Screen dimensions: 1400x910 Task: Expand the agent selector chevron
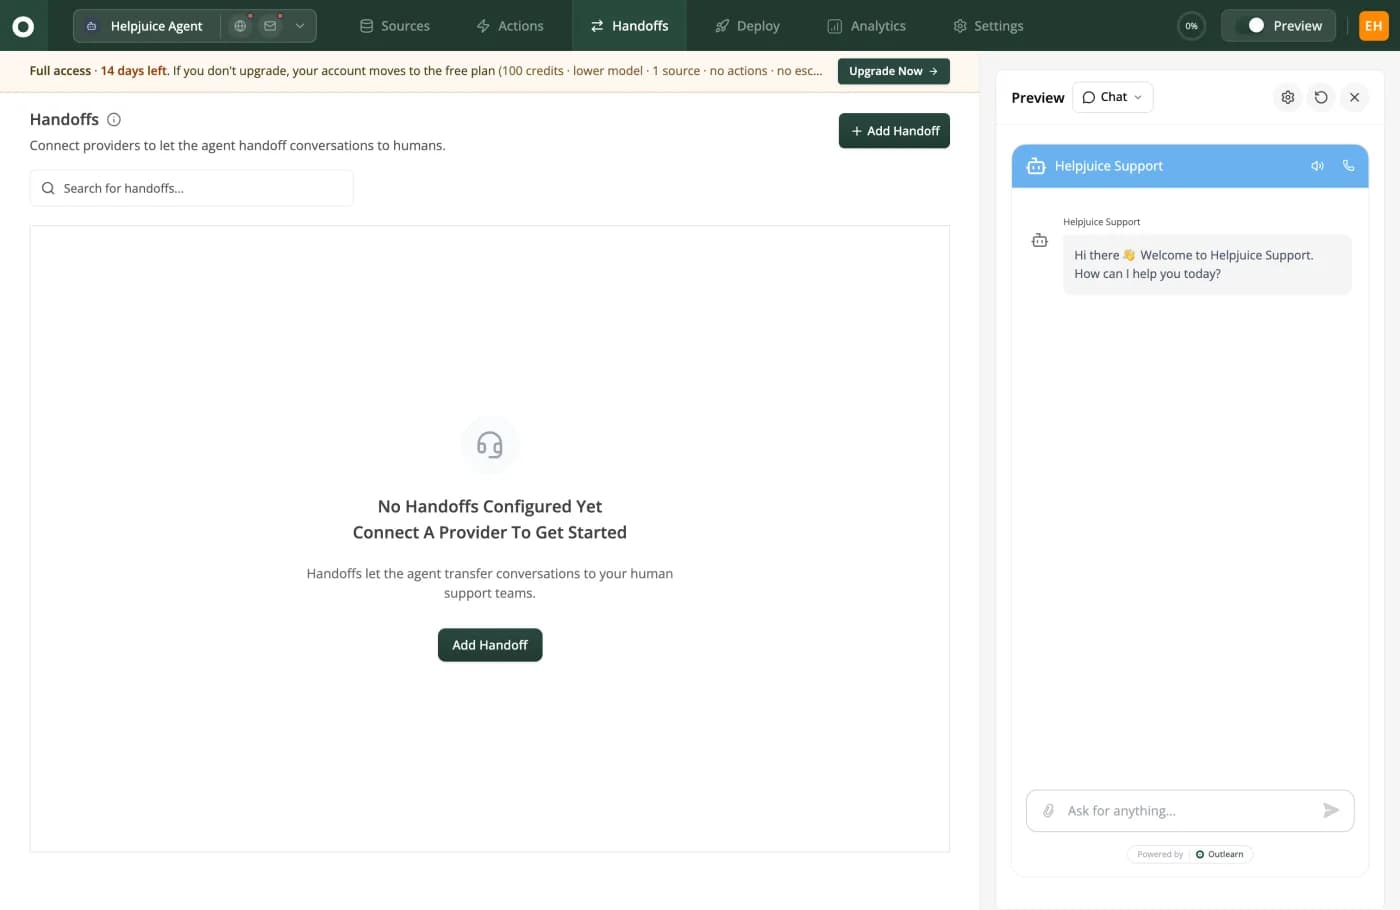tap(300, 26)
